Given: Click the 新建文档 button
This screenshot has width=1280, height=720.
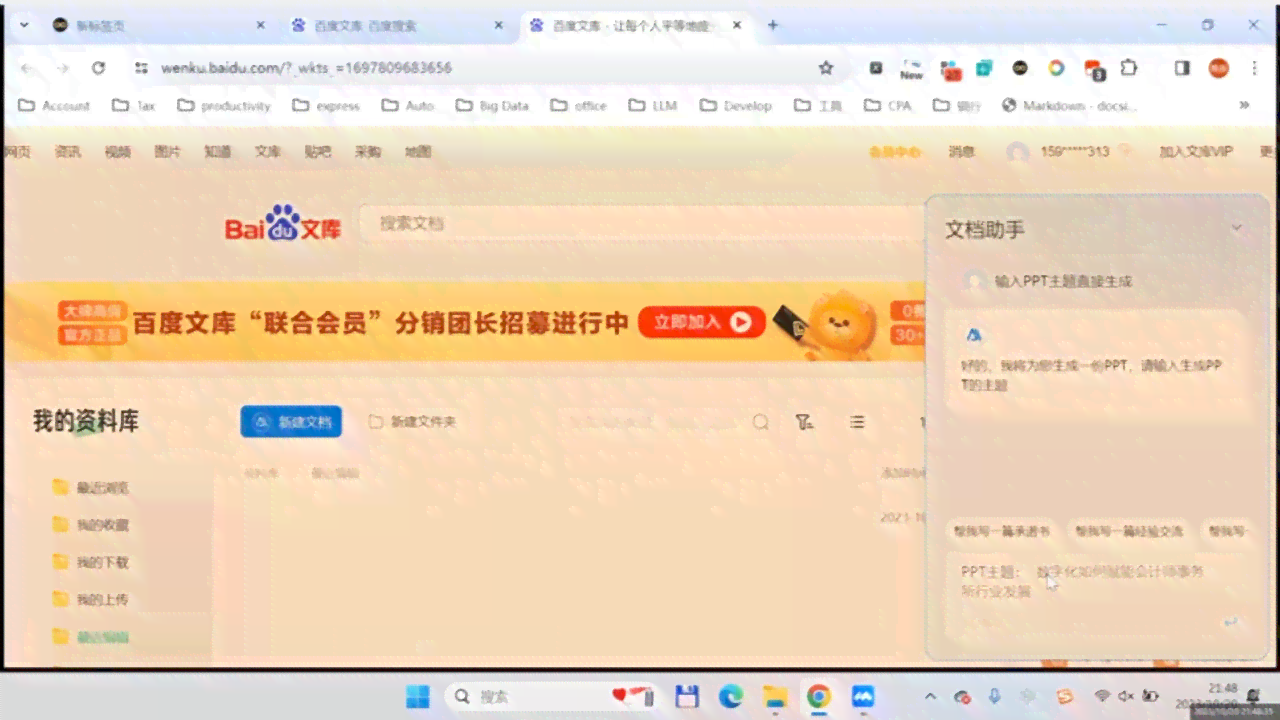Looking at the screenshot, I should pos(291,422).
